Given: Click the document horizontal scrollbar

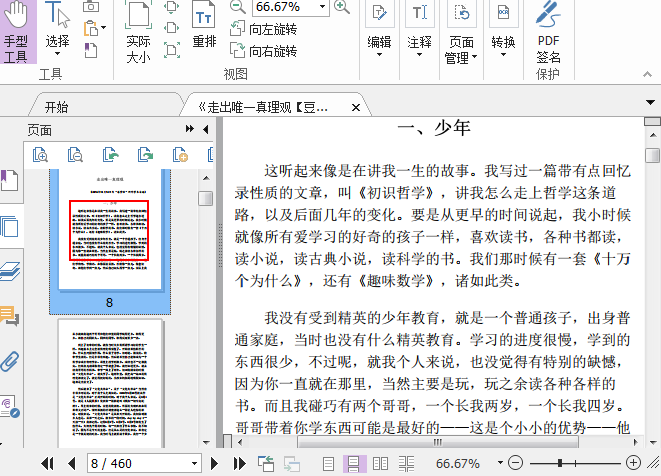Looking at the screenshot, I should tap(438, 442).
